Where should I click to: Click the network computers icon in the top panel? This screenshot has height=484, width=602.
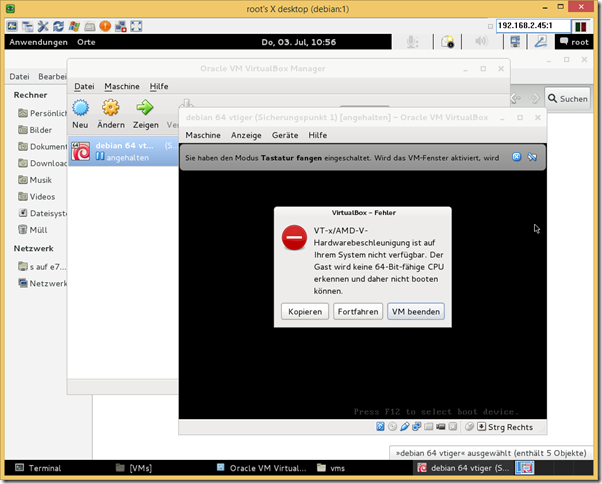tap(515, 41)
